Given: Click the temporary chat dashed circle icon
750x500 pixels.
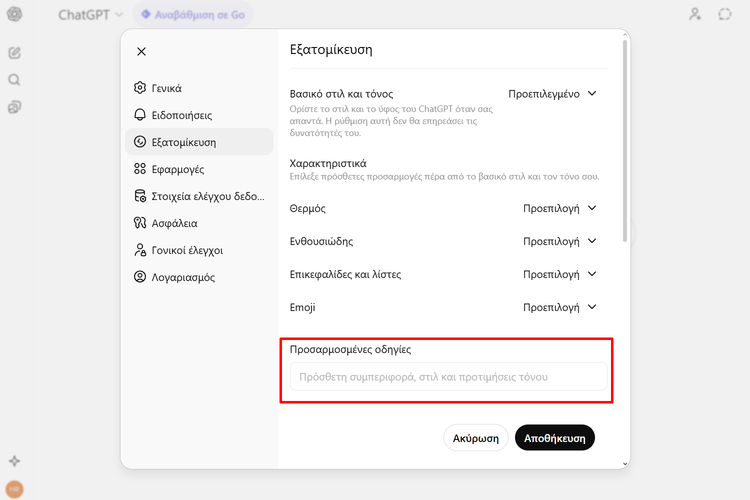Looking at the screenshot, I should point(725,15).
